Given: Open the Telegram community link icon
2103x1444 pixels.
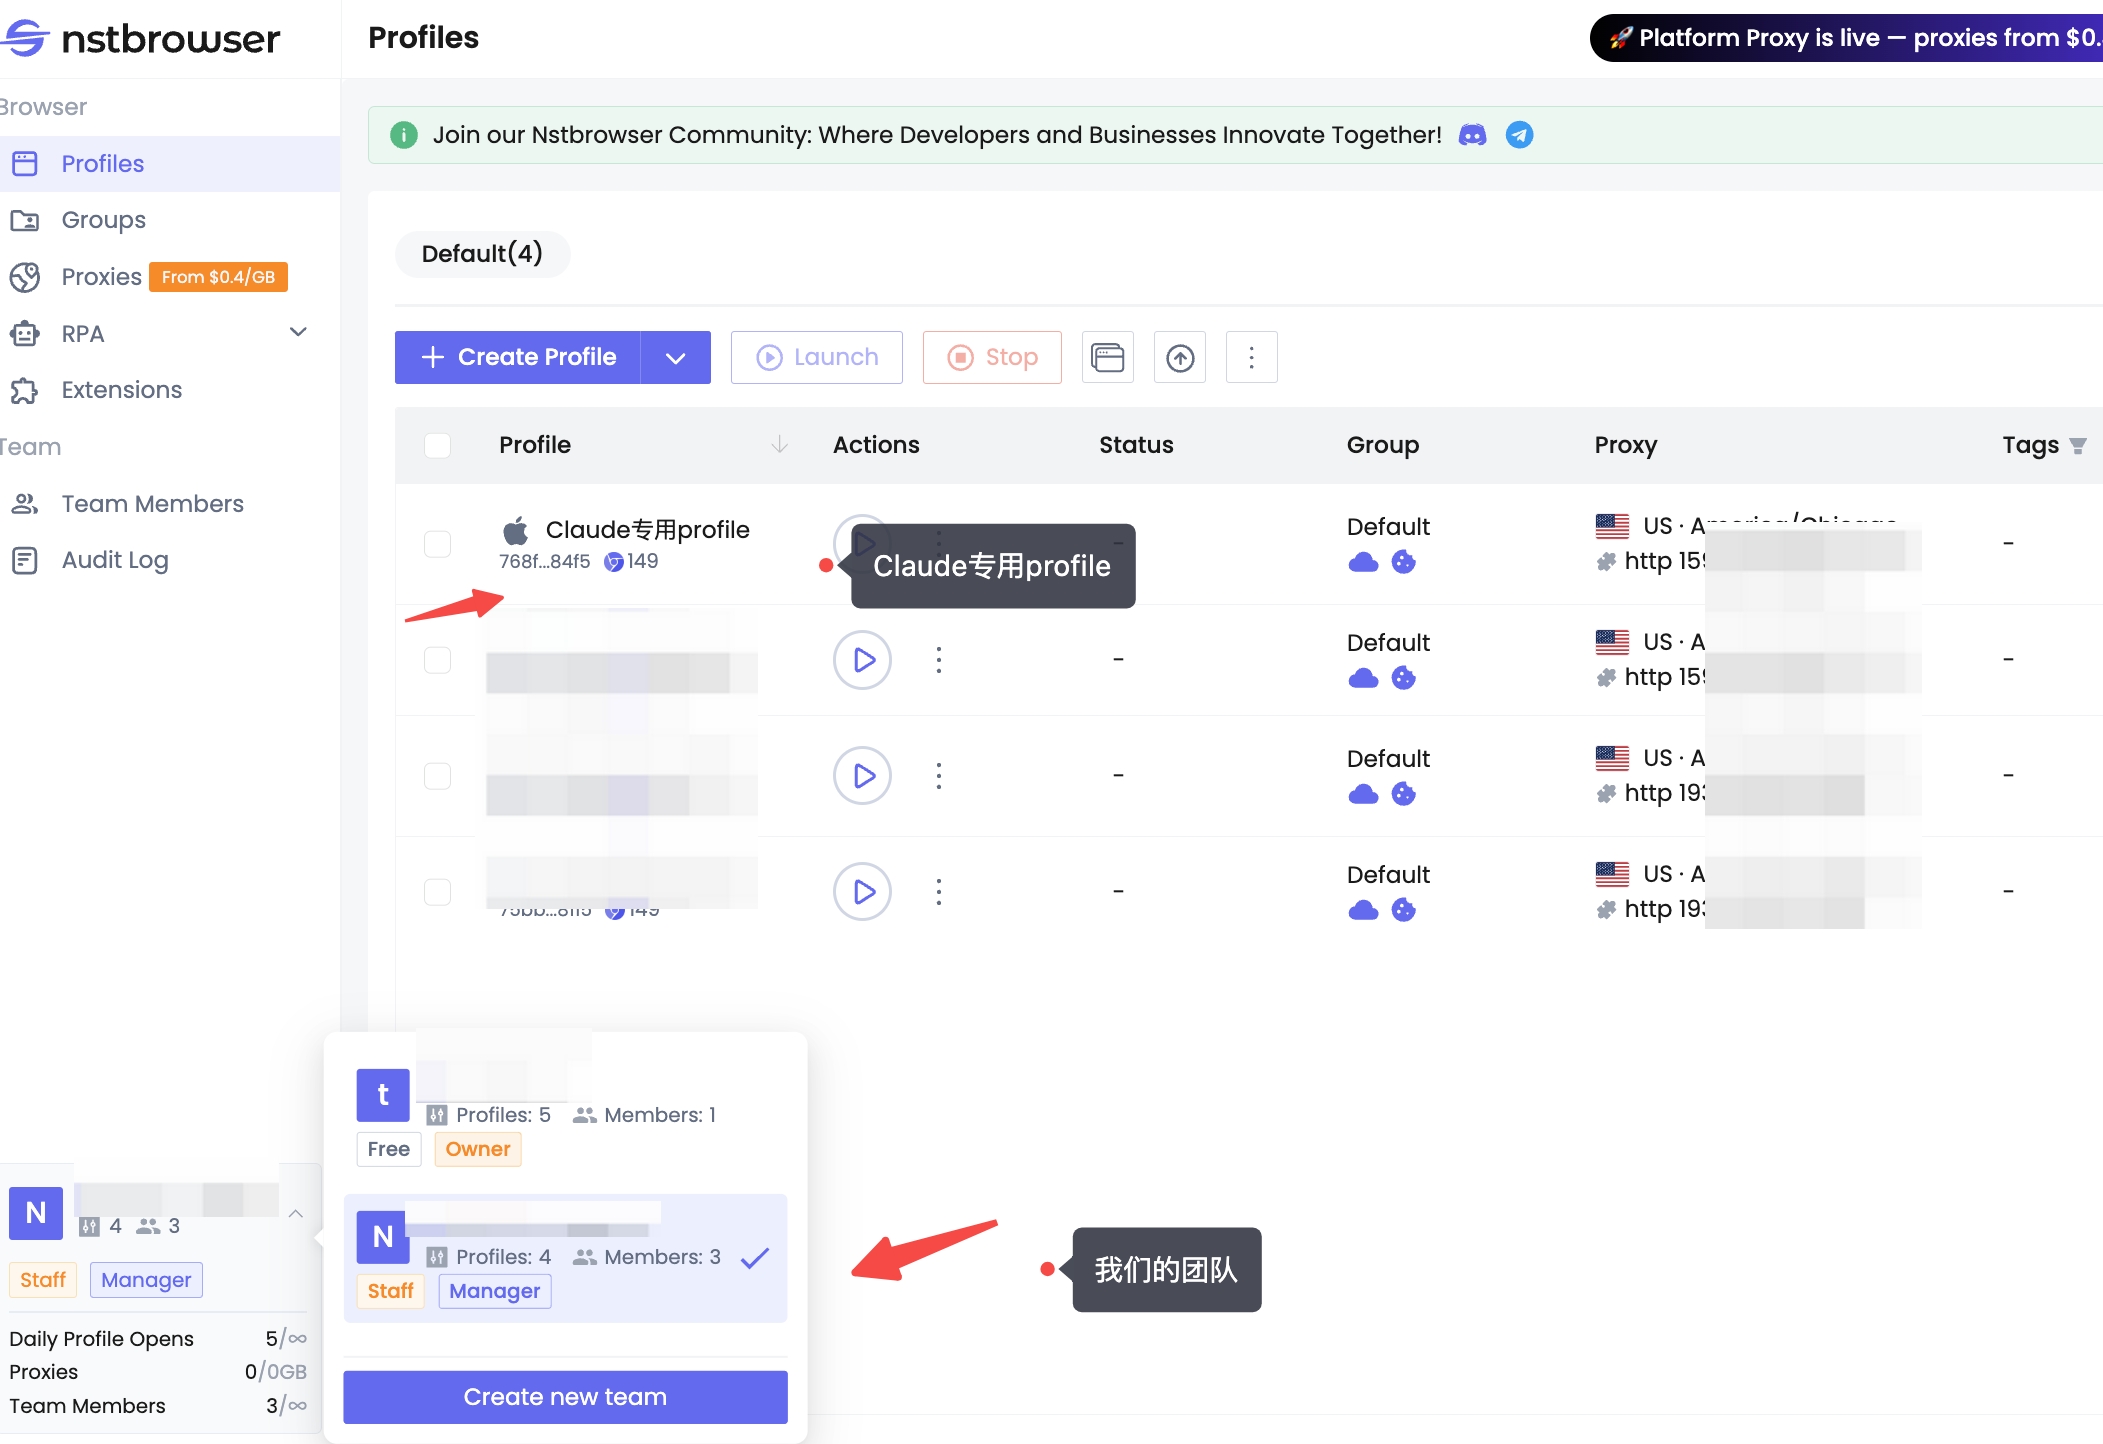Looking at the screenshot, I should pos(1519,135).
